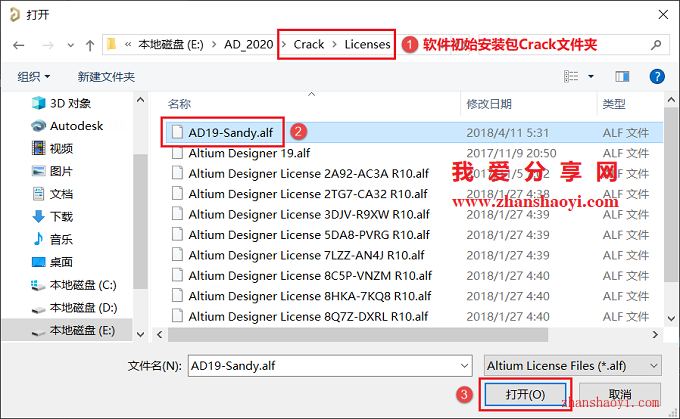Expand the file name history dropdown

pyautogui.click(x=464, y=366)
